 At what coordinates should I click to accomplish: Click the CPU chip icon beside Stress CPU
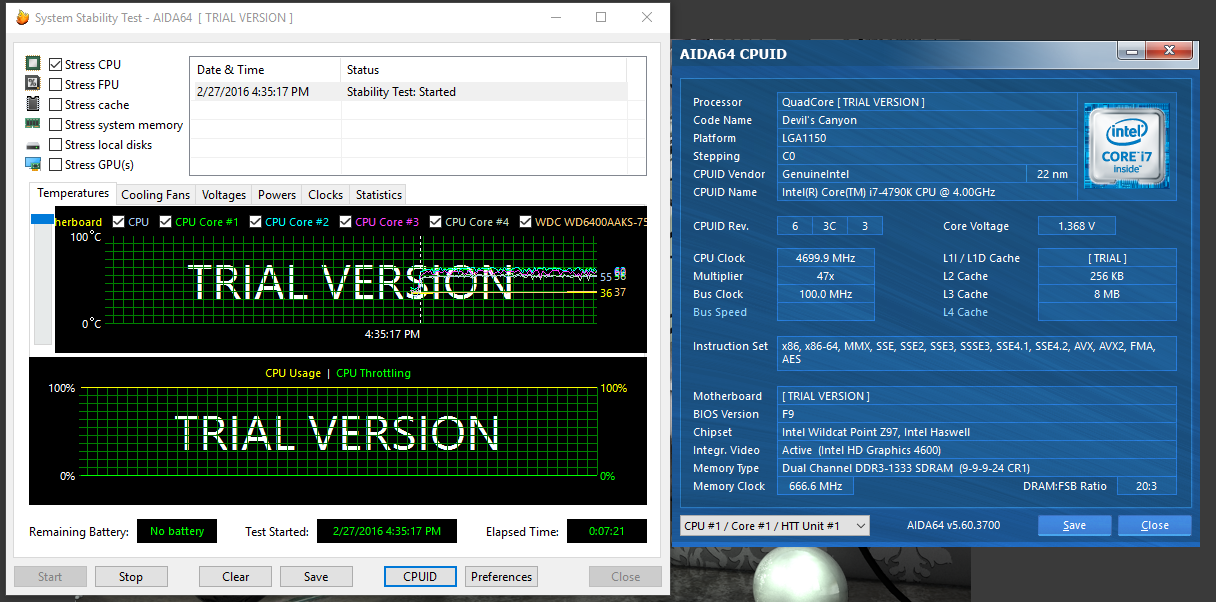click(x=33, y=64)
